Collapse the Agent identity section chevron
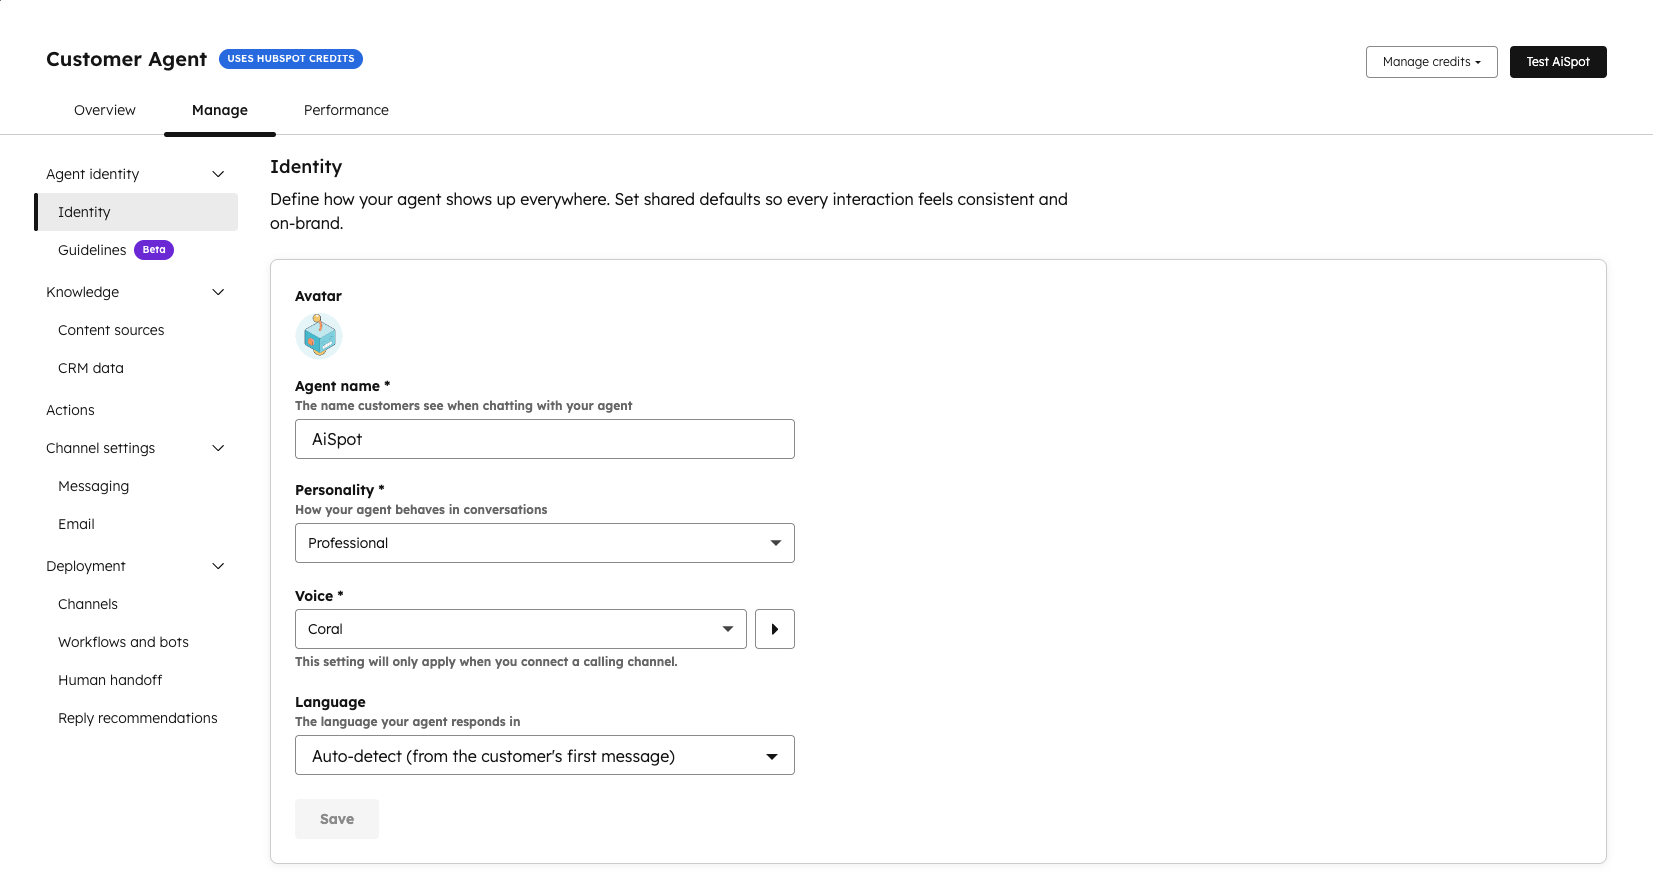Viewport: 1653px width, 877px height. 218,174
